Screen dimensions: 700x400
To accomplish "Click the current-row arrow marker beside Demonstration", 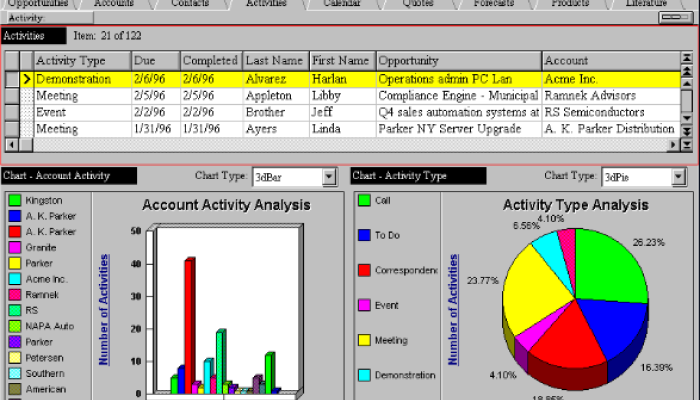I will coord(27,79).
